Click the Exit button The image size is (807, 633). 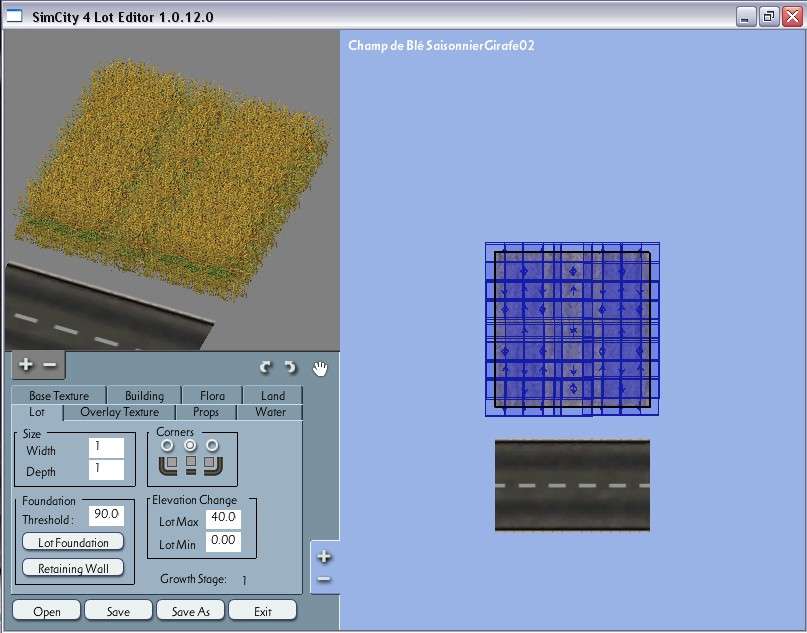[262, 611]
